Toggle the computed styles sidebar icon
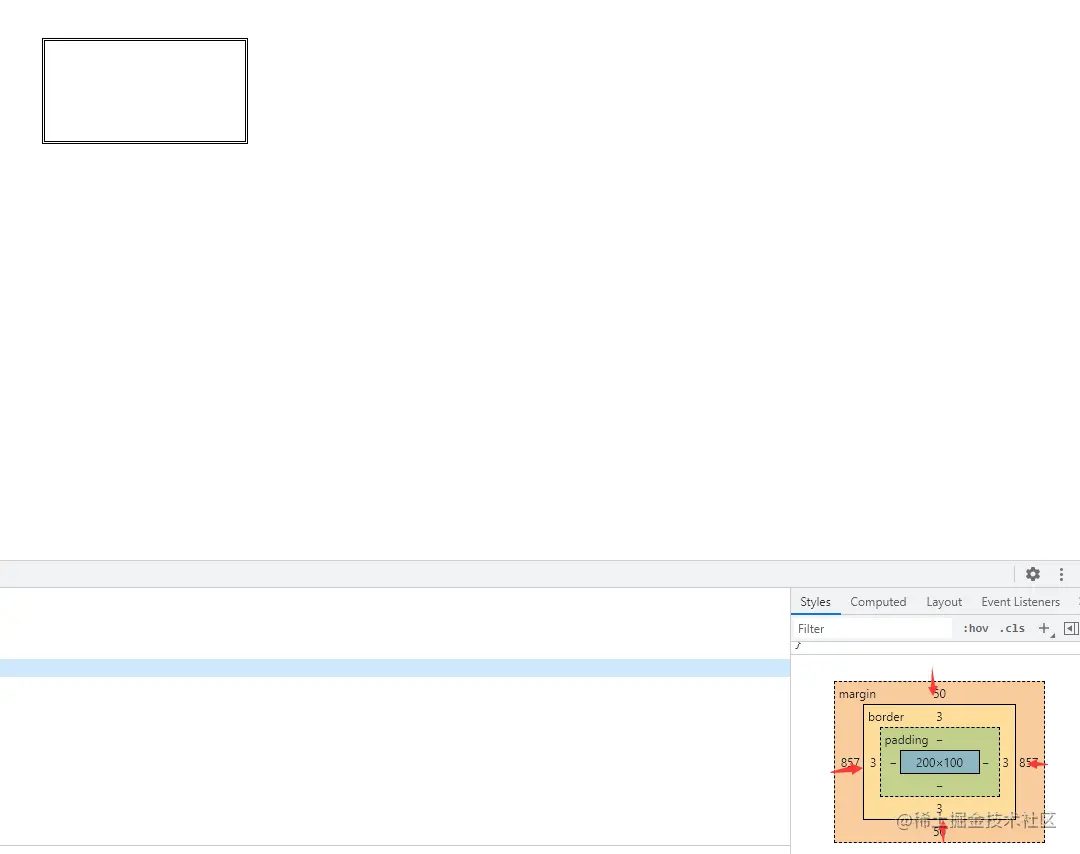 click(1071, 628)
